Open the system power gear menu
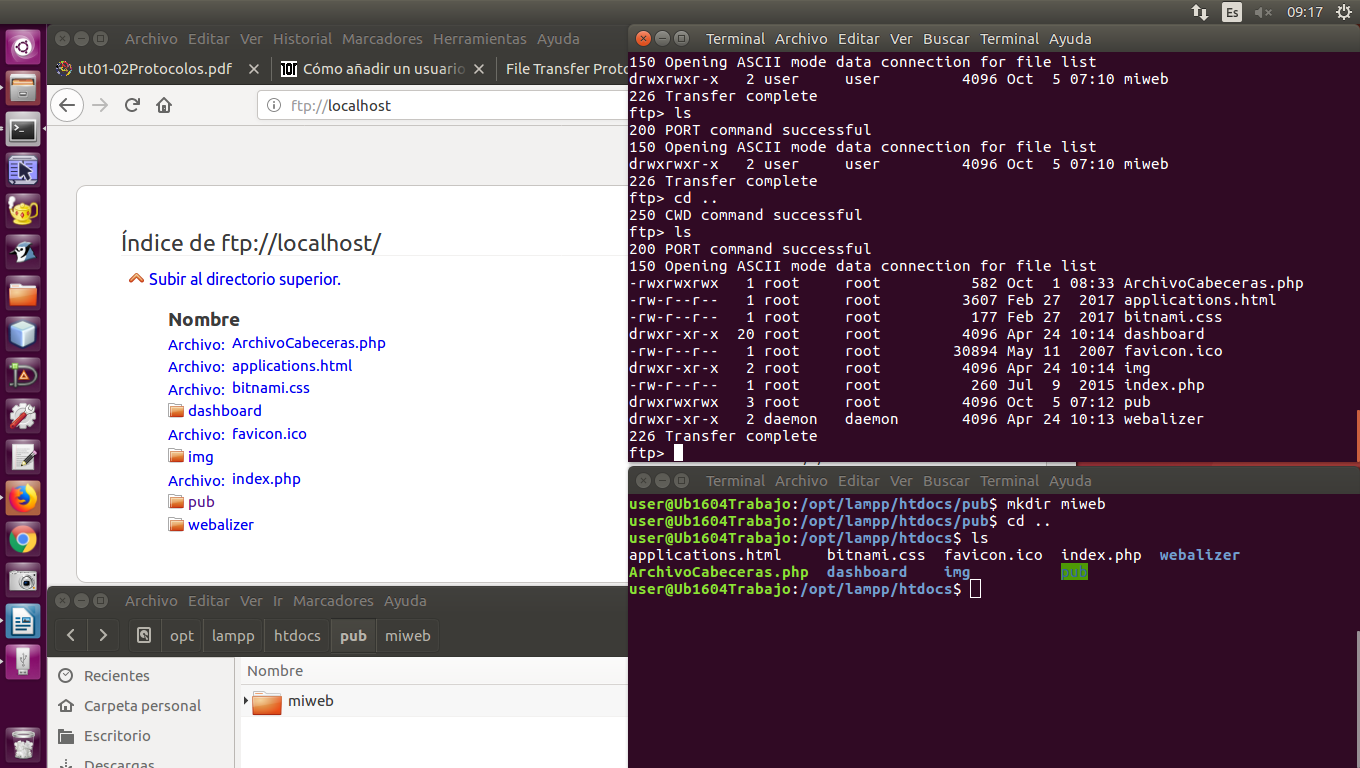Screen dimensions: 1360x768 coord(1343,12)
